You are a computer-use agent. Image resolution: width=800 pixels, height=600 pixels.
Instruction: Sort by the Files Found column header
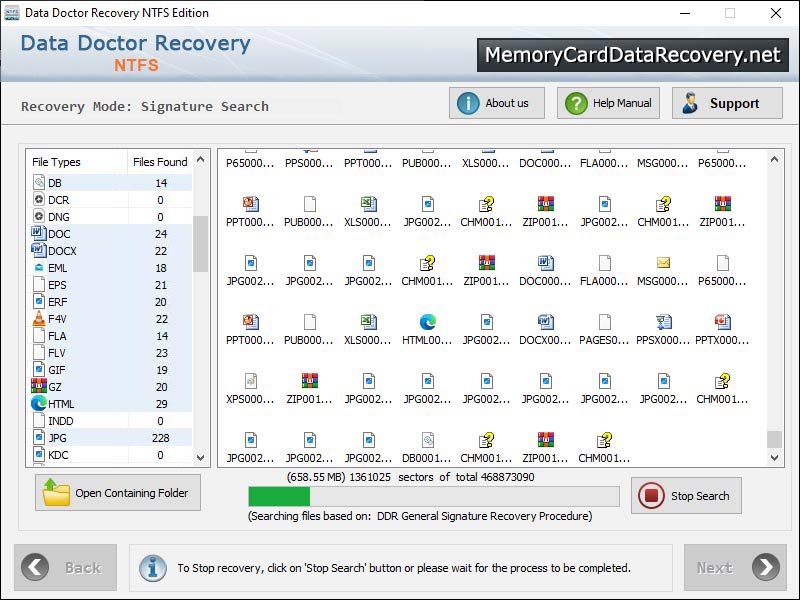[x=160, y=161]
